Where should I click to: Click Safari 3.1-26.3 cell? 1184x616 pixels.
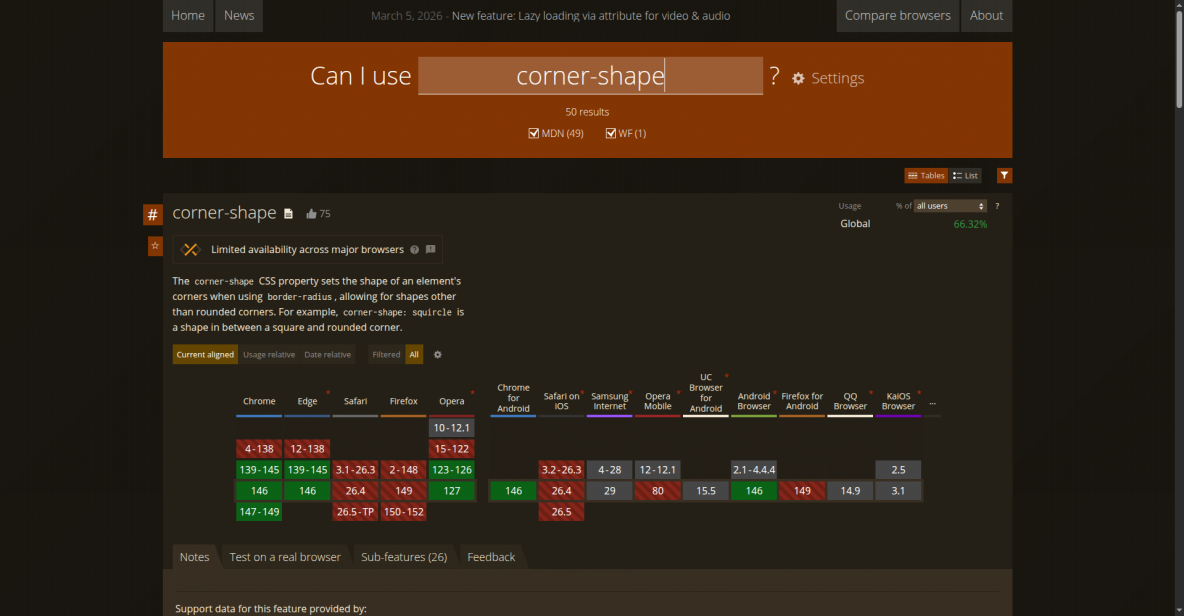(x=356, y=470)
